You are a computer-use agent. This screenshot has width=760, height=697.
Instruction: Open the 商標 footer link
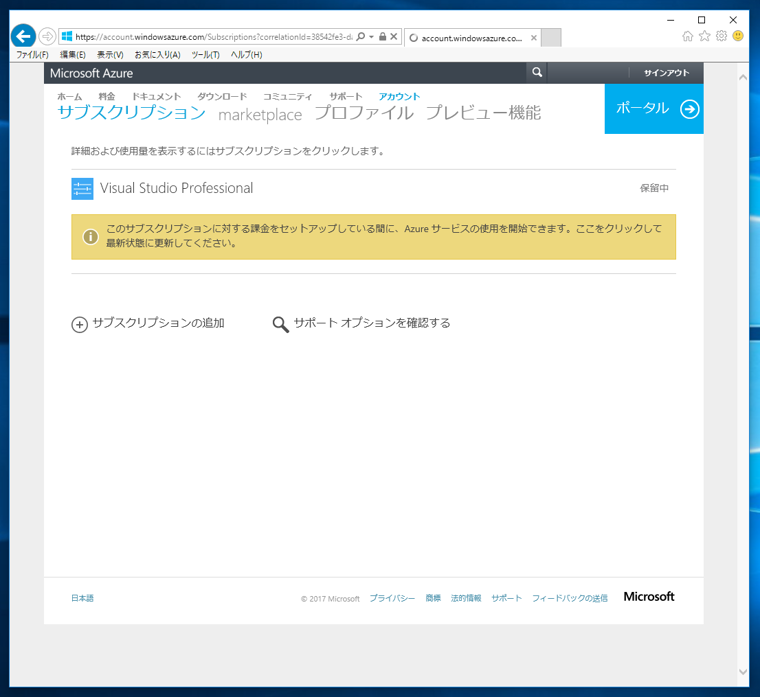[433, 598]
